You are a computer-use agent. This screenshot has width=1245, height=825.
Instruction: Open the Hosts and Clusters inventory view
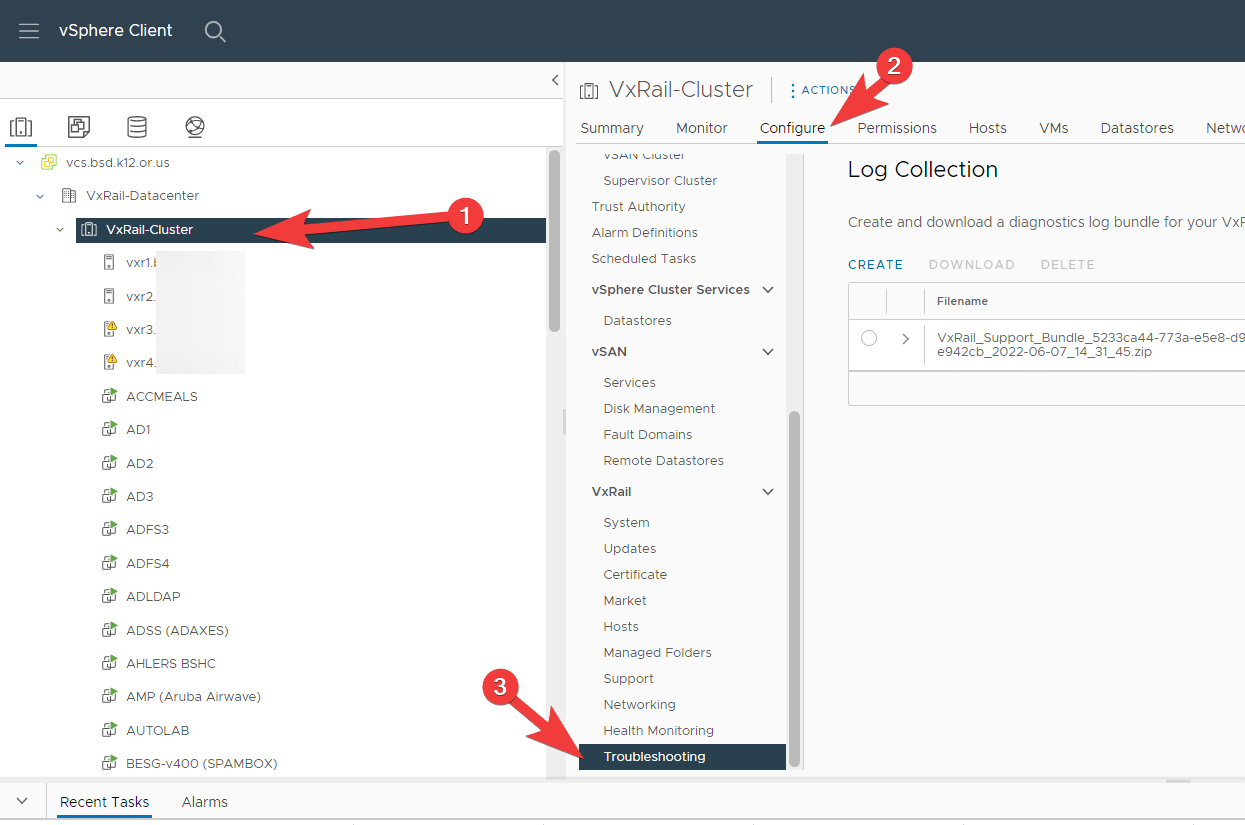21,126
